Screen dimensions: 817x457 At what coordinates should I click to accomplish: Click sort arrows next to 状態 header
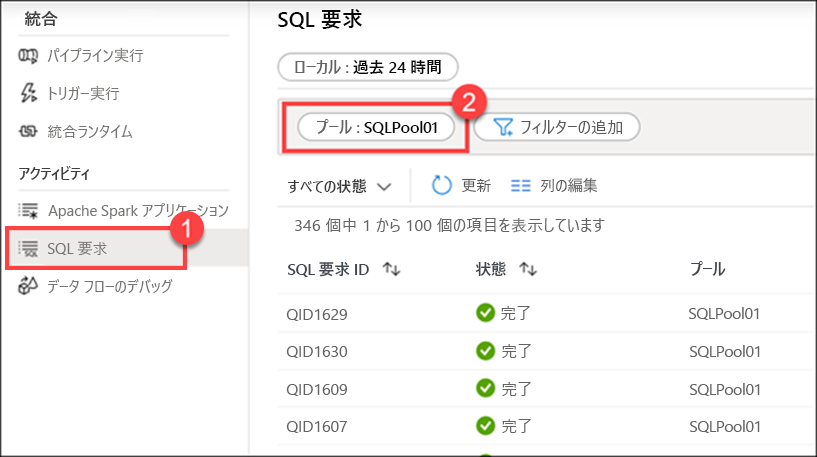point(528,269)
